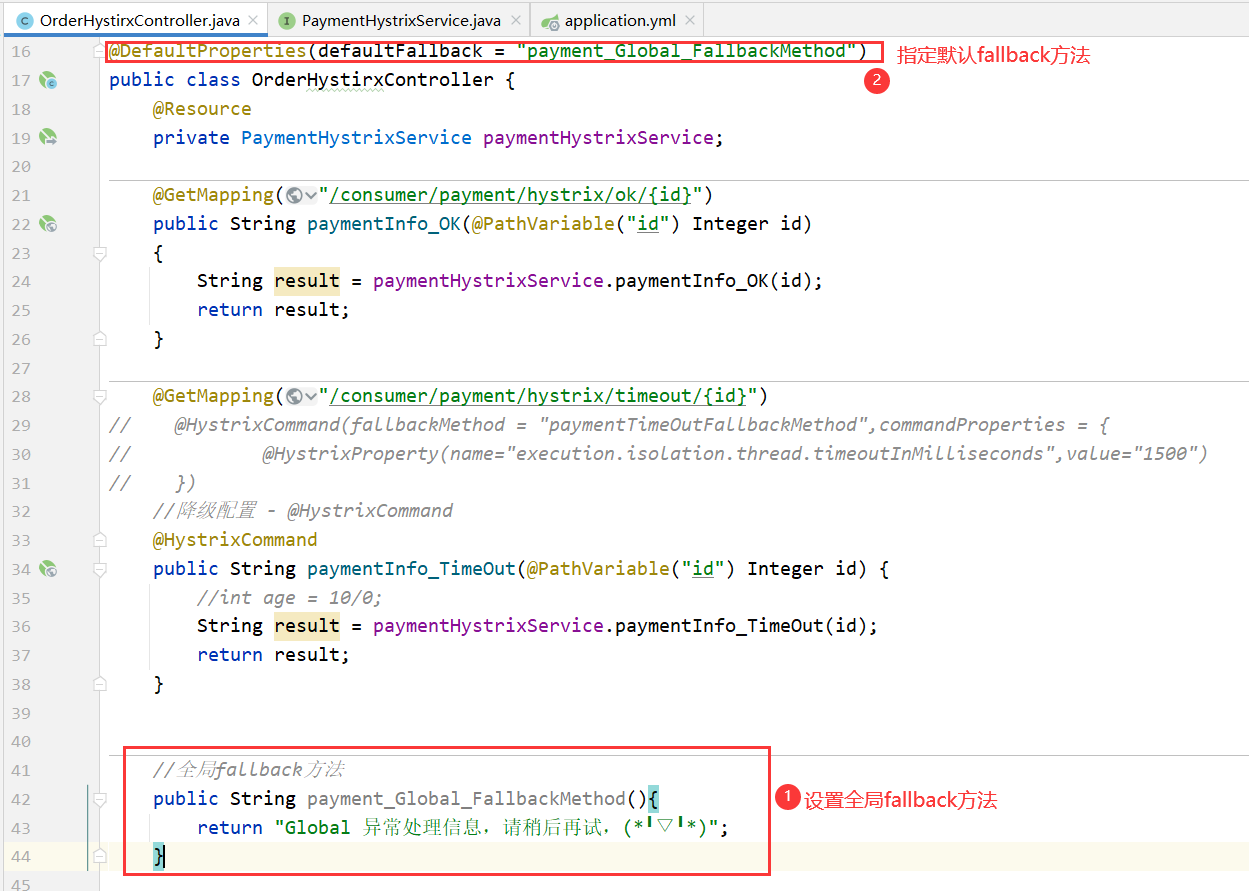The width and height of the screenshot is (1249, 891).
Task: Close the application.yml tab
Action: (x=690, y=20)
